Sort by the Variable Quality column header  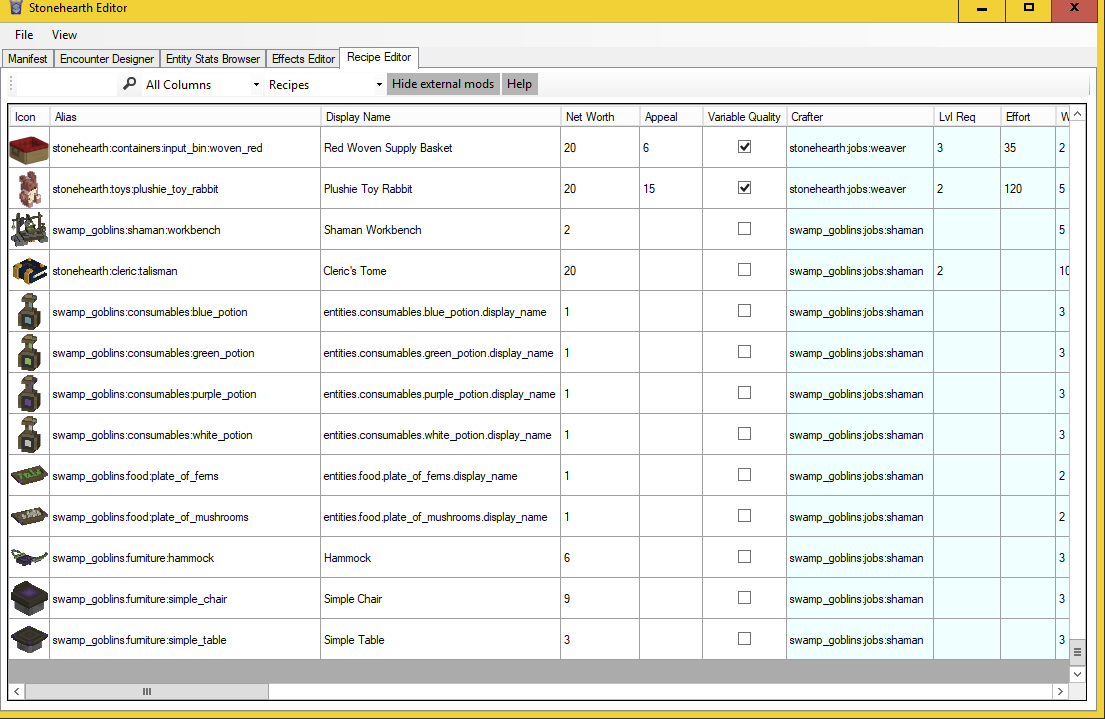[x=744, y=117]
